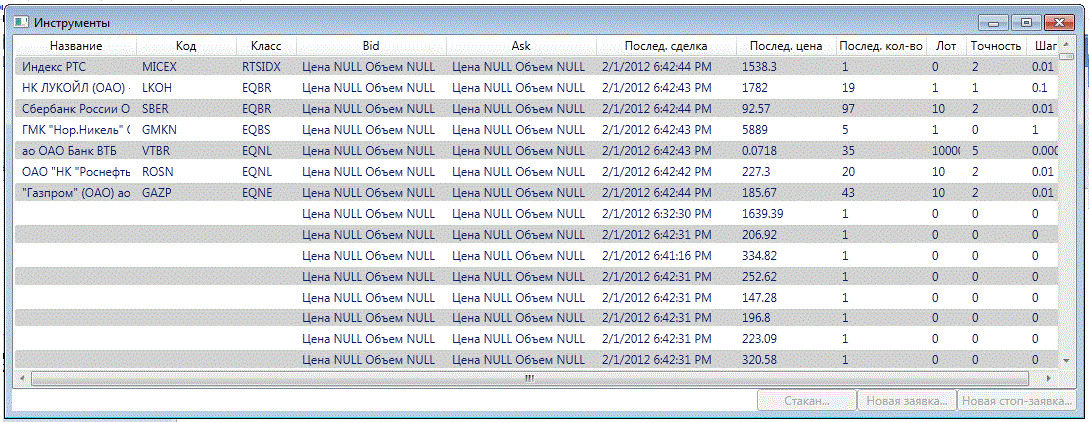The image size is (1089, 422).
Task: Click last price 92.57
Action: tap(756, 109)
